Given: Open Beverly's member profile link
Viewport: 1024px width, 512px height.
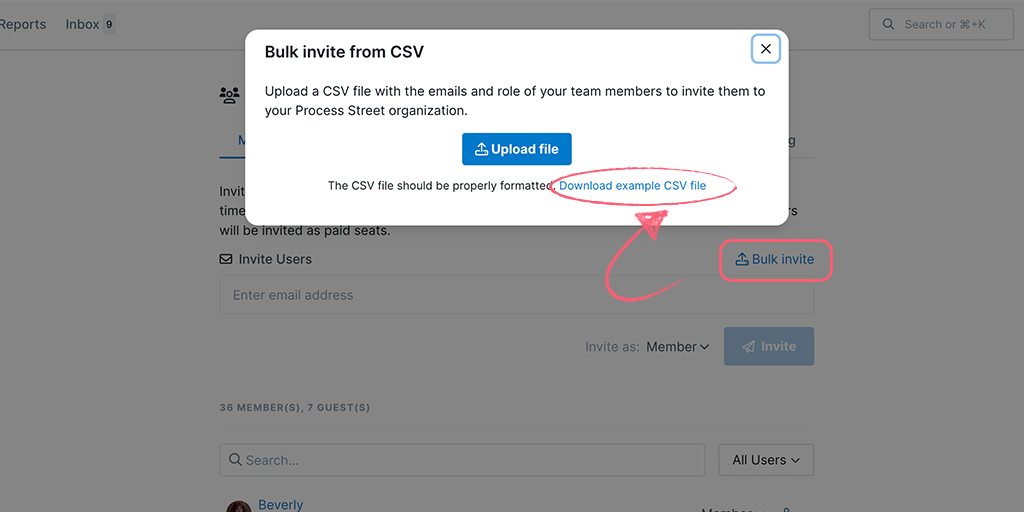Looking at the screenshot, I should (281, 505).
